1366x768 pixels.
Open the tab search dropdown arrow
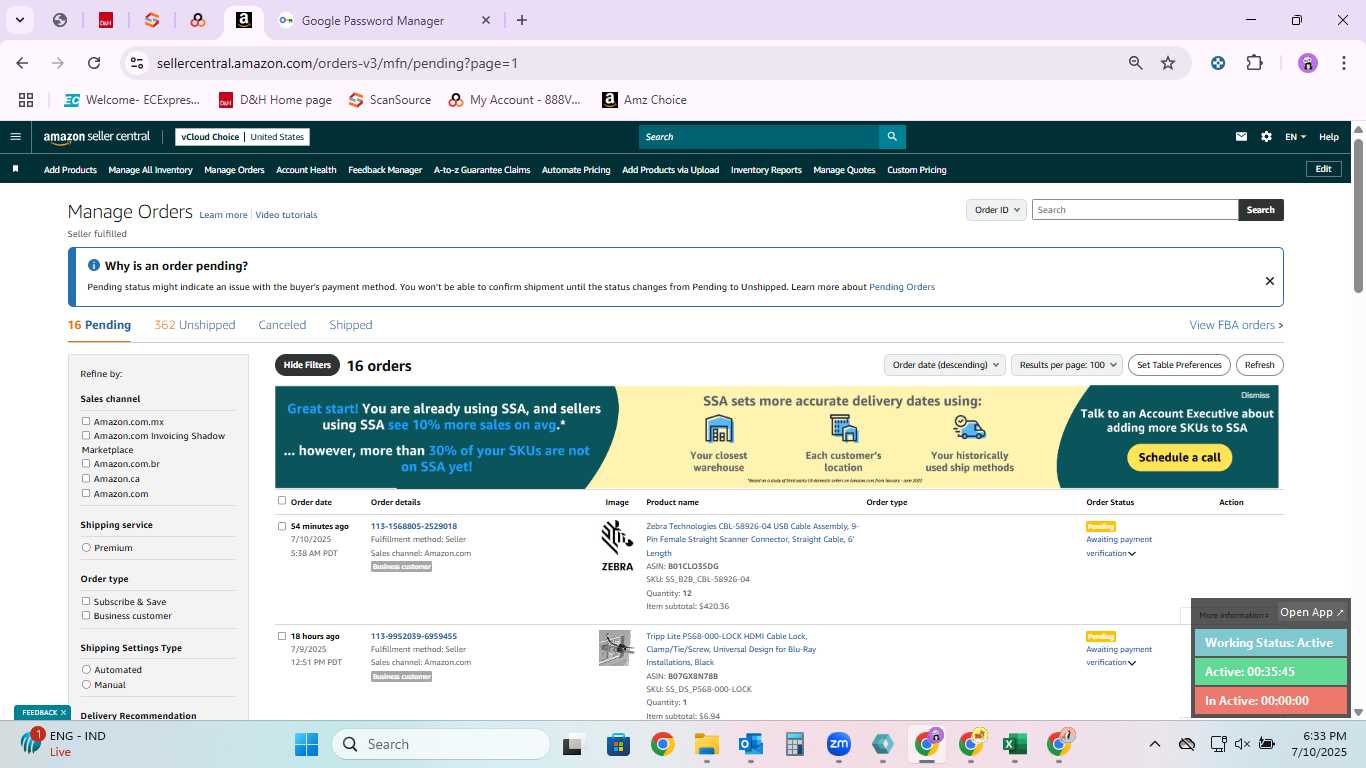[x=20, y=20]
